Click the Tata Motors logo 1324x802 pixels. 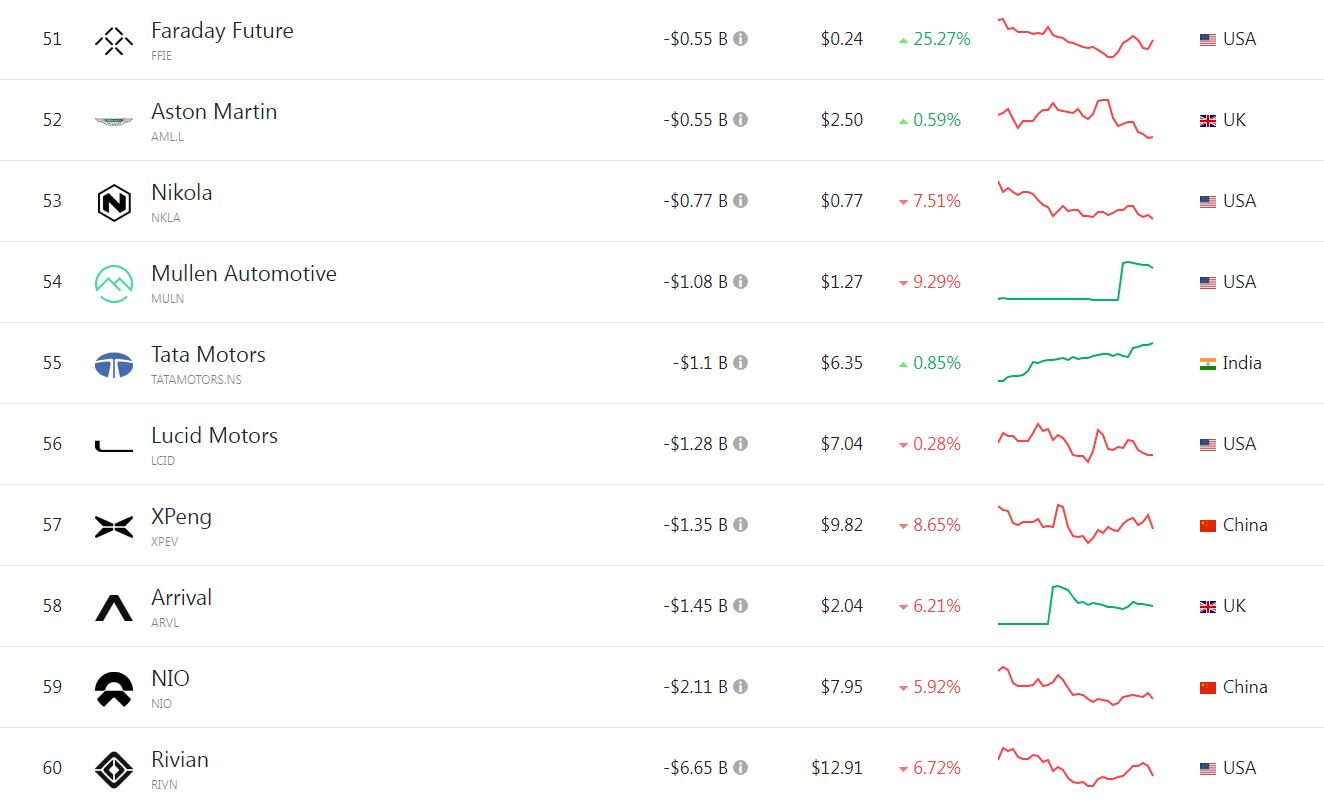pyautogui.click(x=113, y=364)
